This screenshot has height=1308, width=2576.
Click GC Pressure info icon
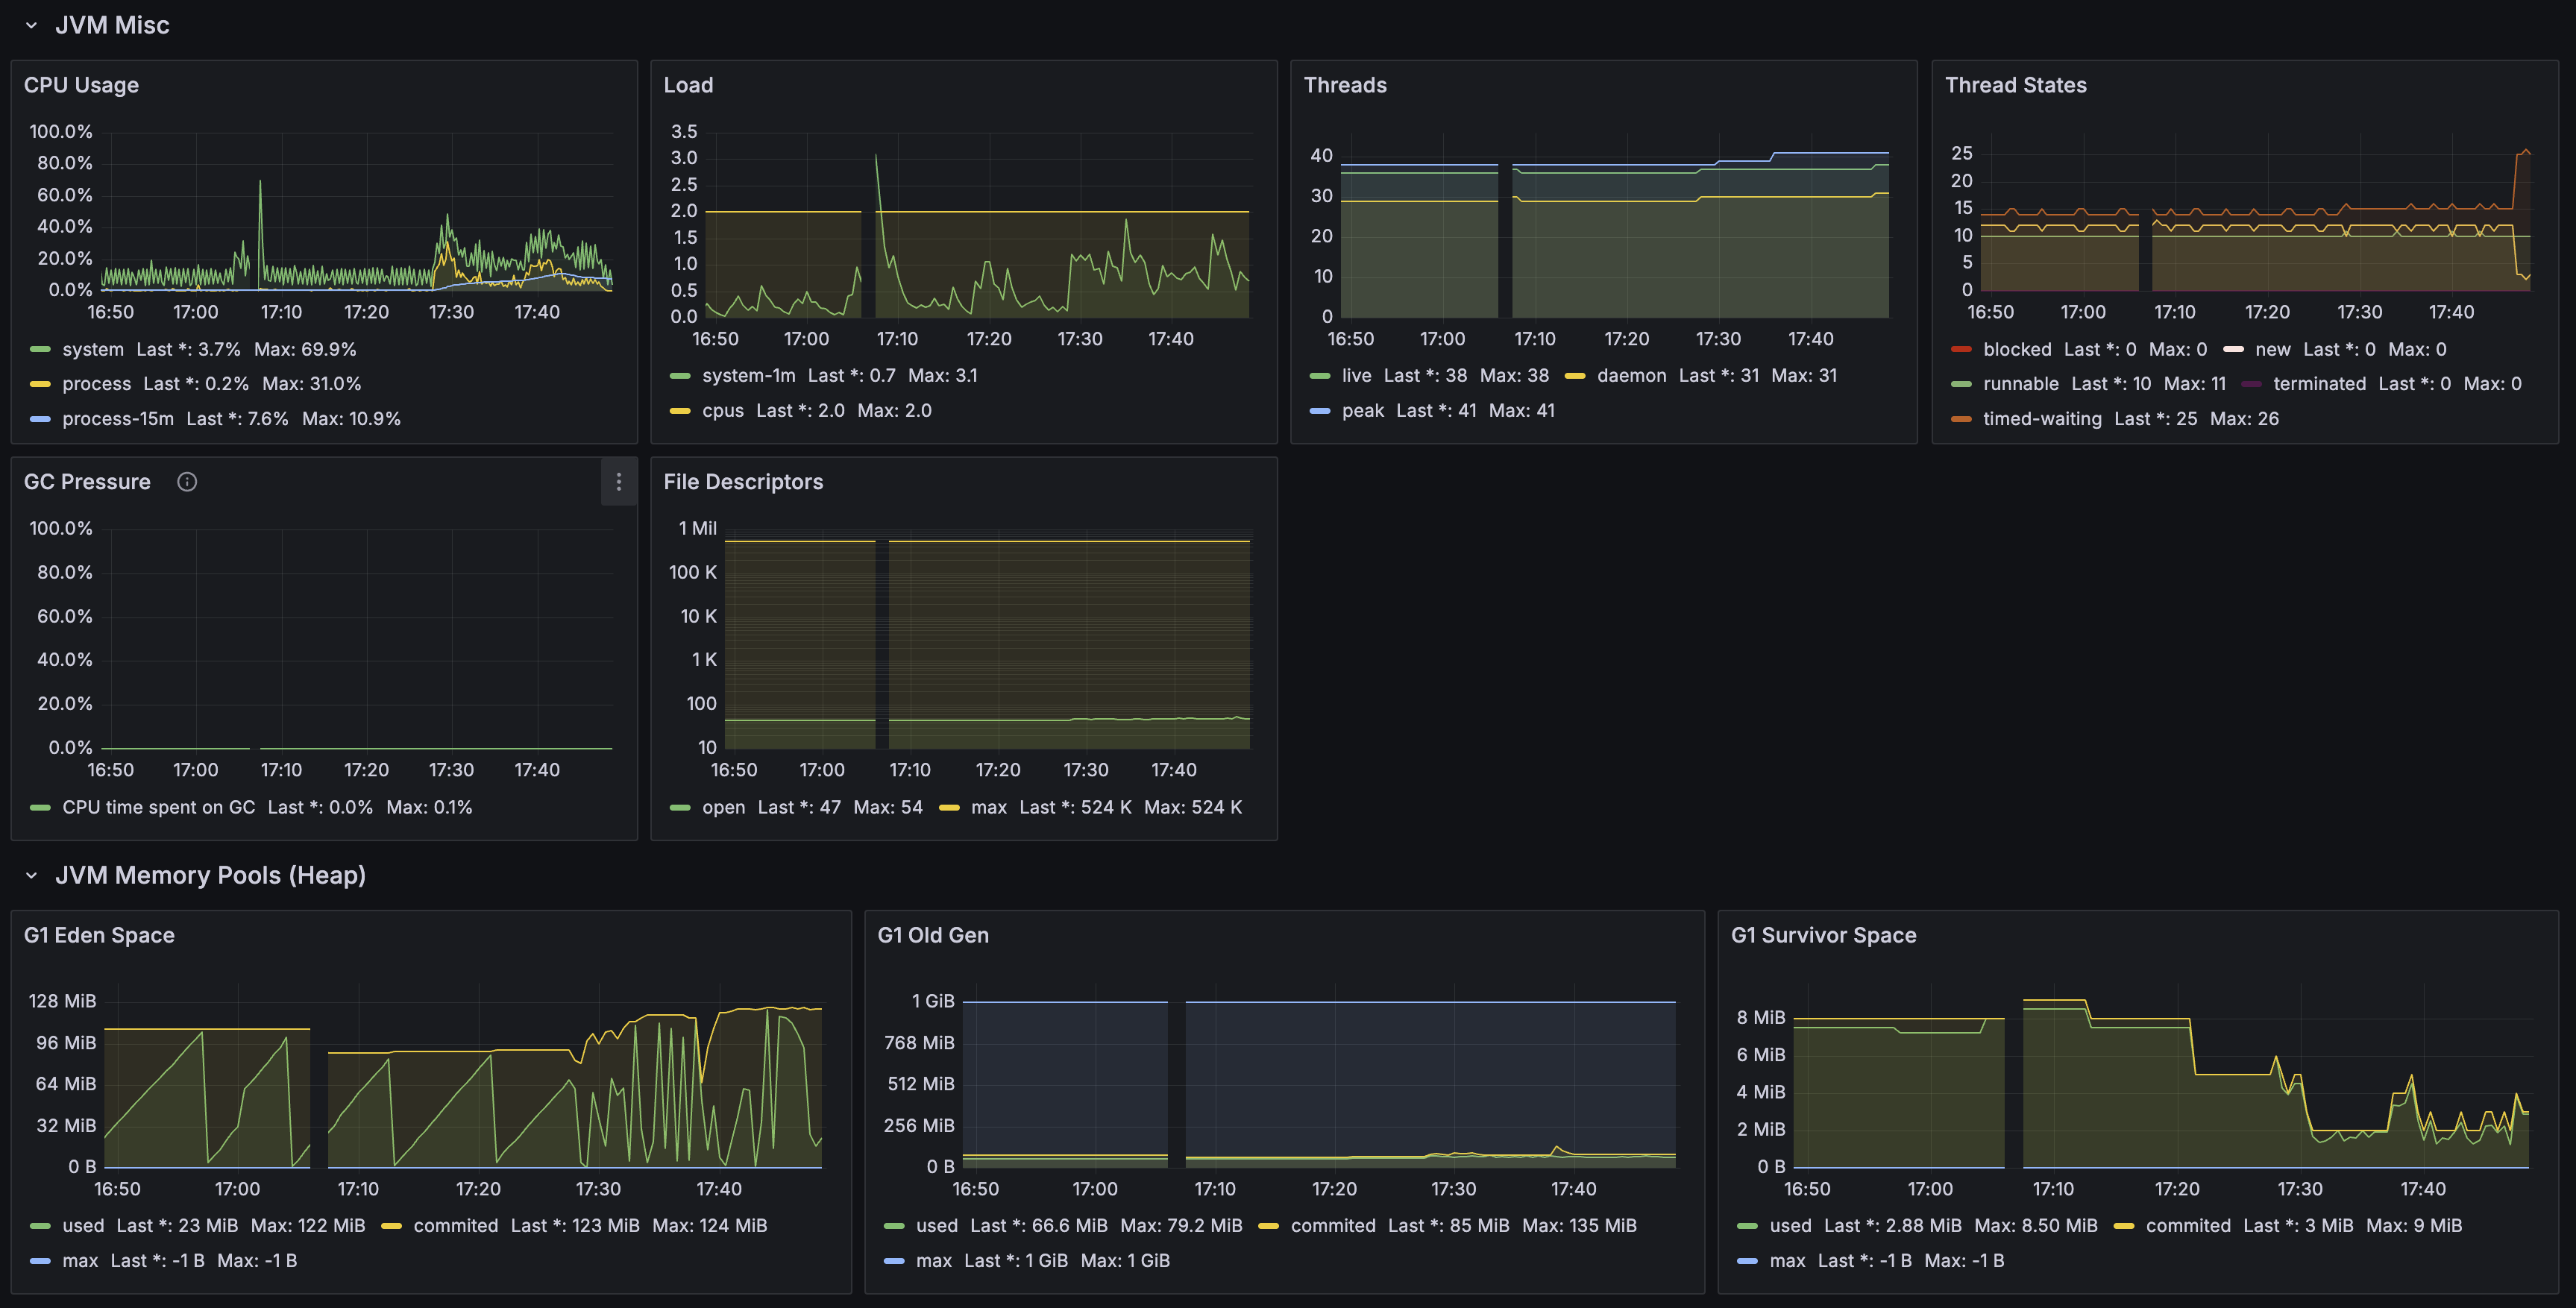(187, 482)
